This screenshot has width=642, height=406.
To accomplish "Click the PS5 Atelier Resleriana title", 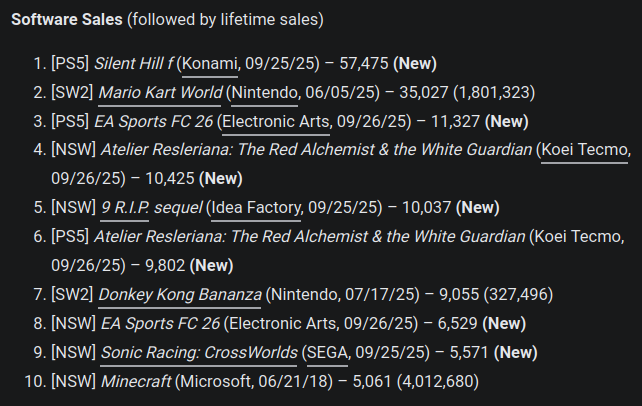I will tap(309, 237).
